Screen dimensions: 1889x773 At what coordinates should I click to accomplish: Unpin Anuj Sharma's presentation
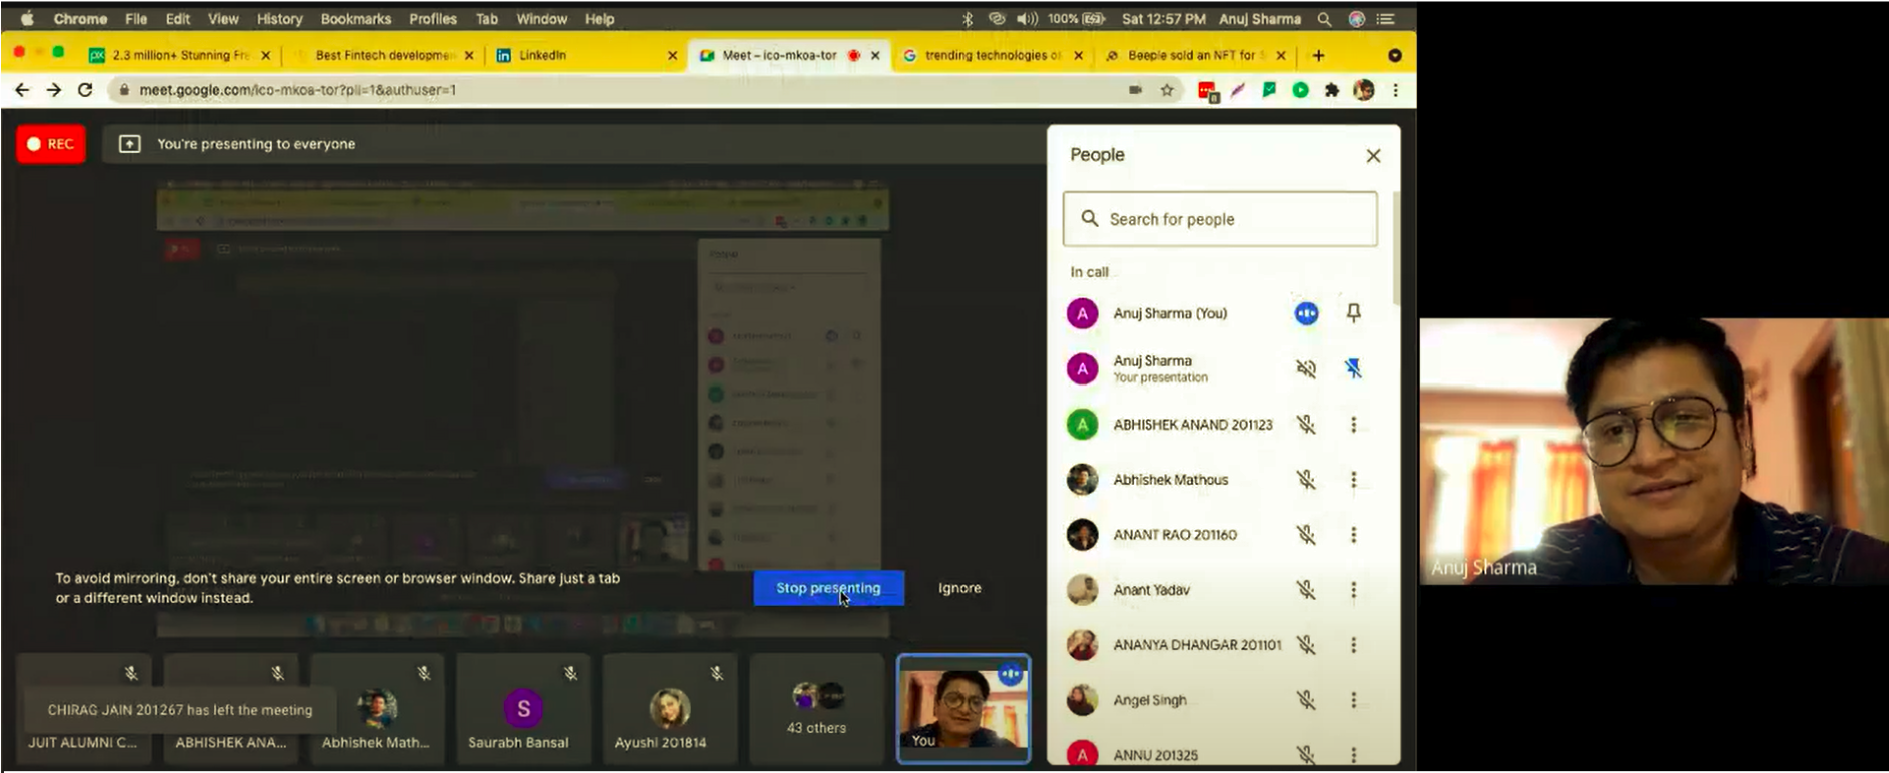click(1353, 368)
